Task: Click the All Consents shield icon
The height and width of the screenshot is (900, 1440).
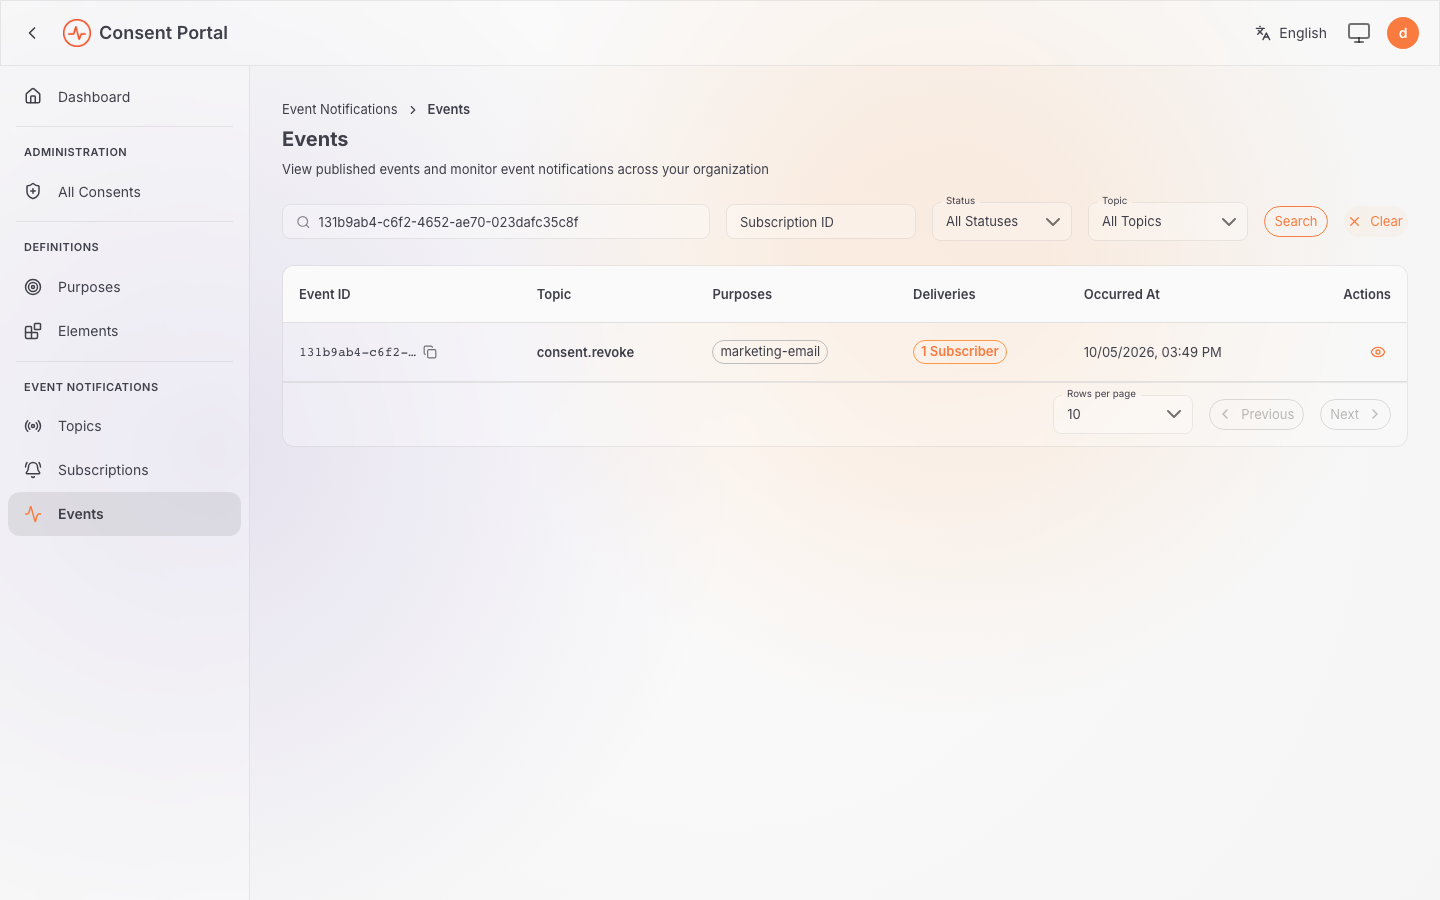Action: (x=33, y=191)
